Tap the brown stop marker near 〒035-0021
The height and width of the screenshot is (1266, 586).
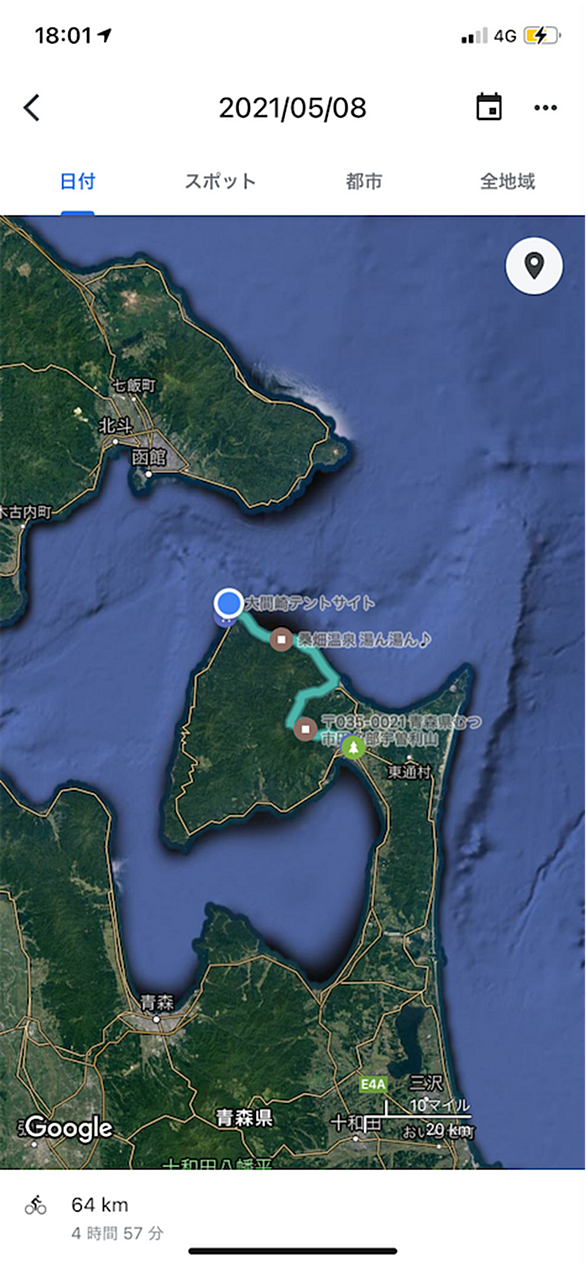tap(305, 729)
